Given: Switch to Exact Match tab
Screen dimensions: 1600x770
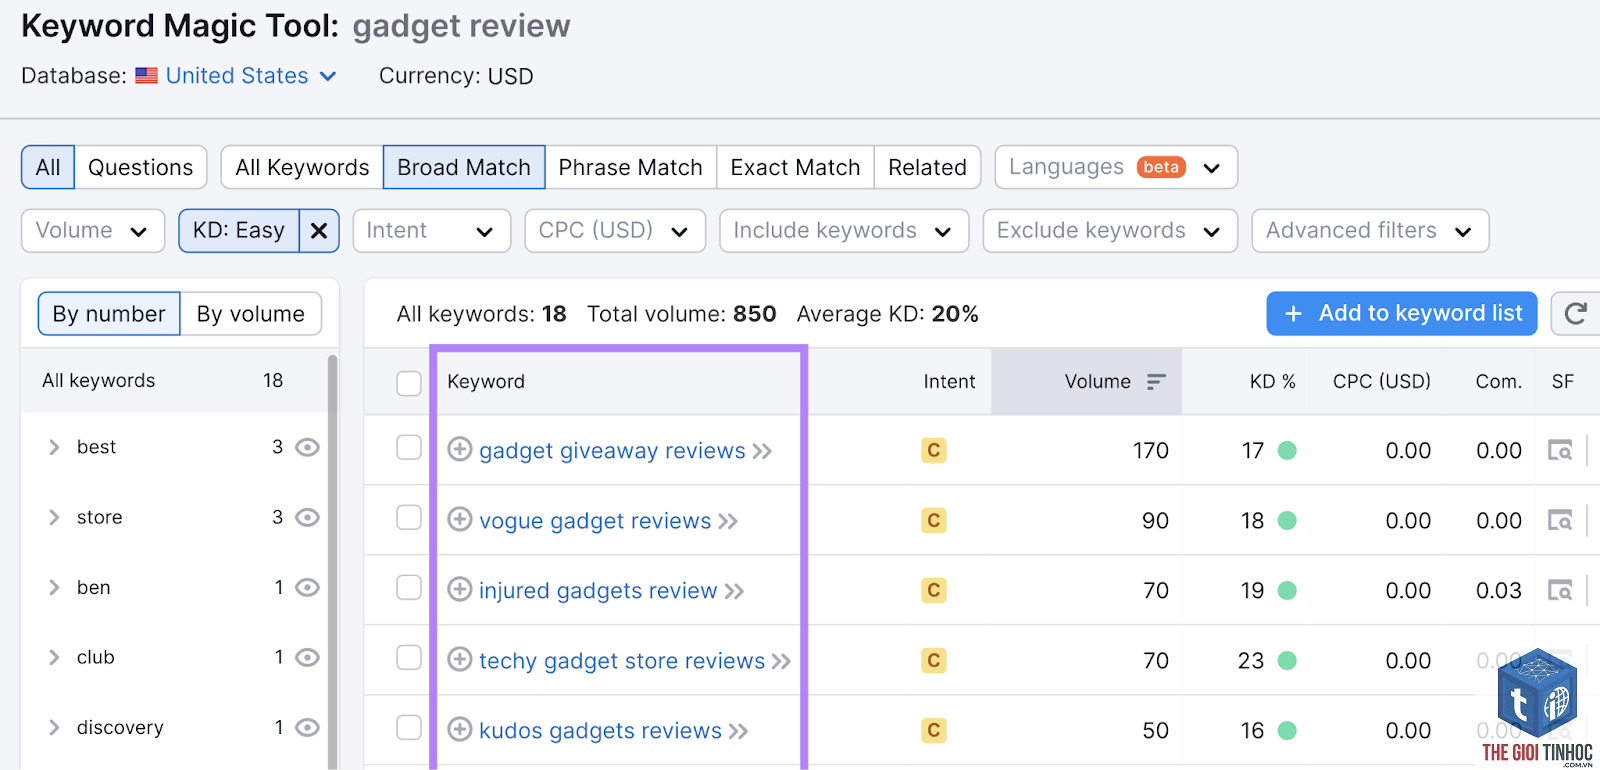Looking at the screenshot, I should click(796, 167).
